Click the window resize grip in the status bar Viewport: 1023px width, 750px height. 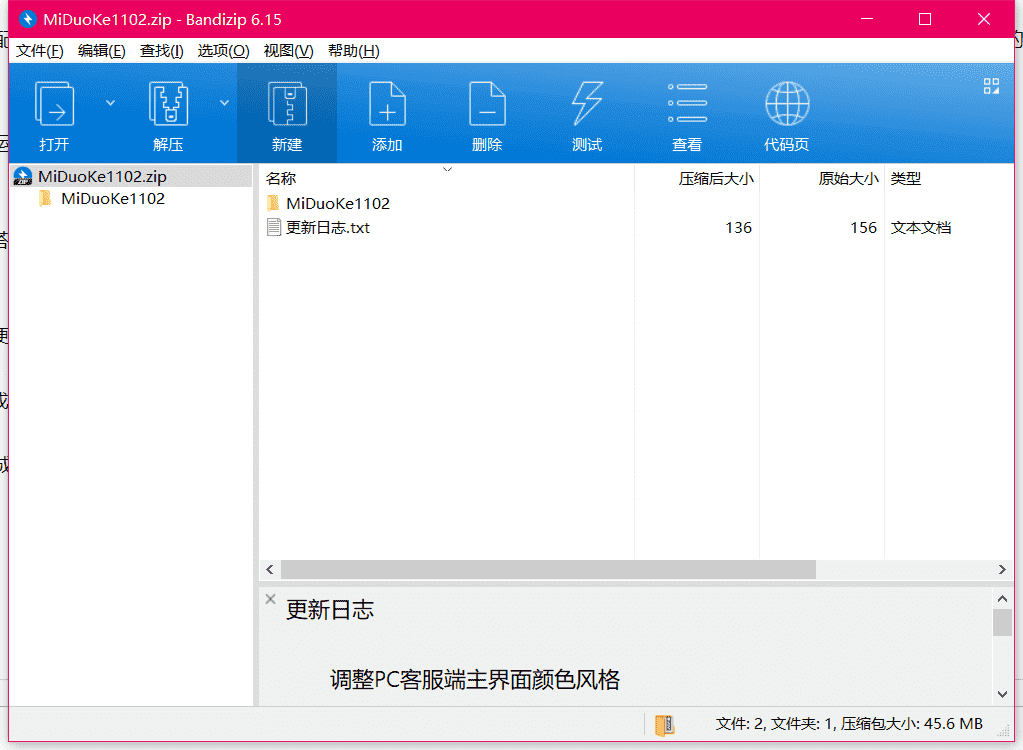[x=1004, y=732]
